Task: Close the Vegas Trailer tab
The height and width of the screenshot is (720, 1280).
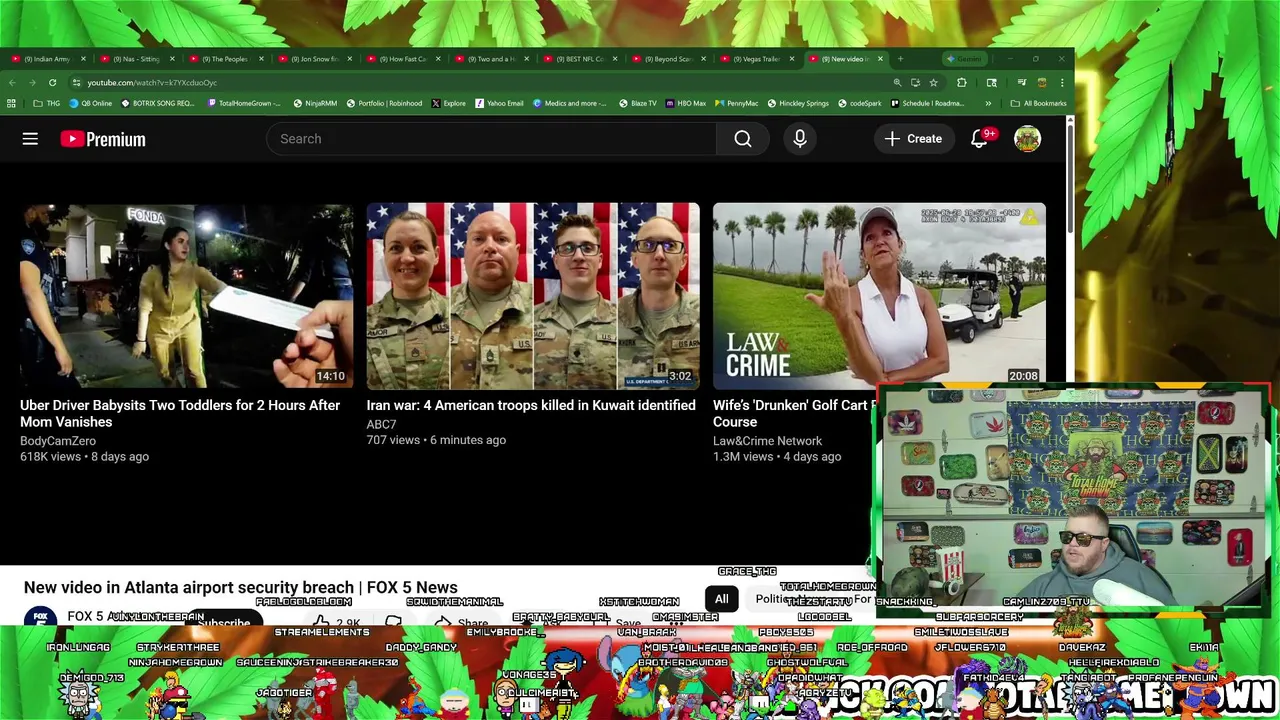Action: coord(792,59)
